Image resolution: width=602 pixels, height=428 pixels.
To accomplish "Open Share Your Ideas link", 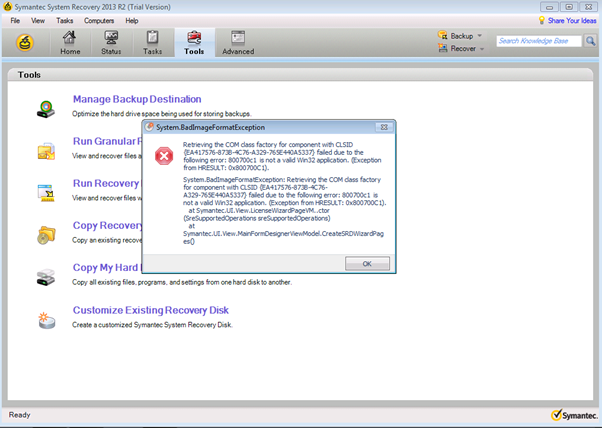I will 572,21.
